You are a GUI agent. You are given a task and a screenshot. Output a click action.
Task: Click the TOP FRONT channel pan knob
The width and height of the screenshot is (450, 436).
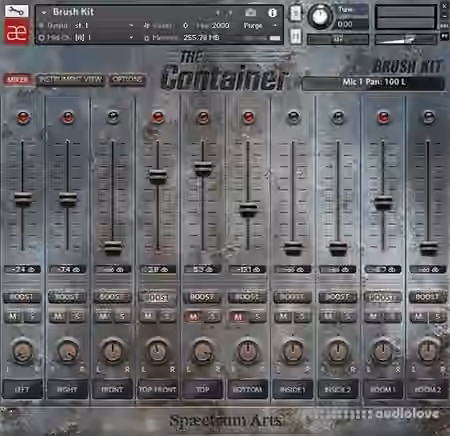coord(157,351)
